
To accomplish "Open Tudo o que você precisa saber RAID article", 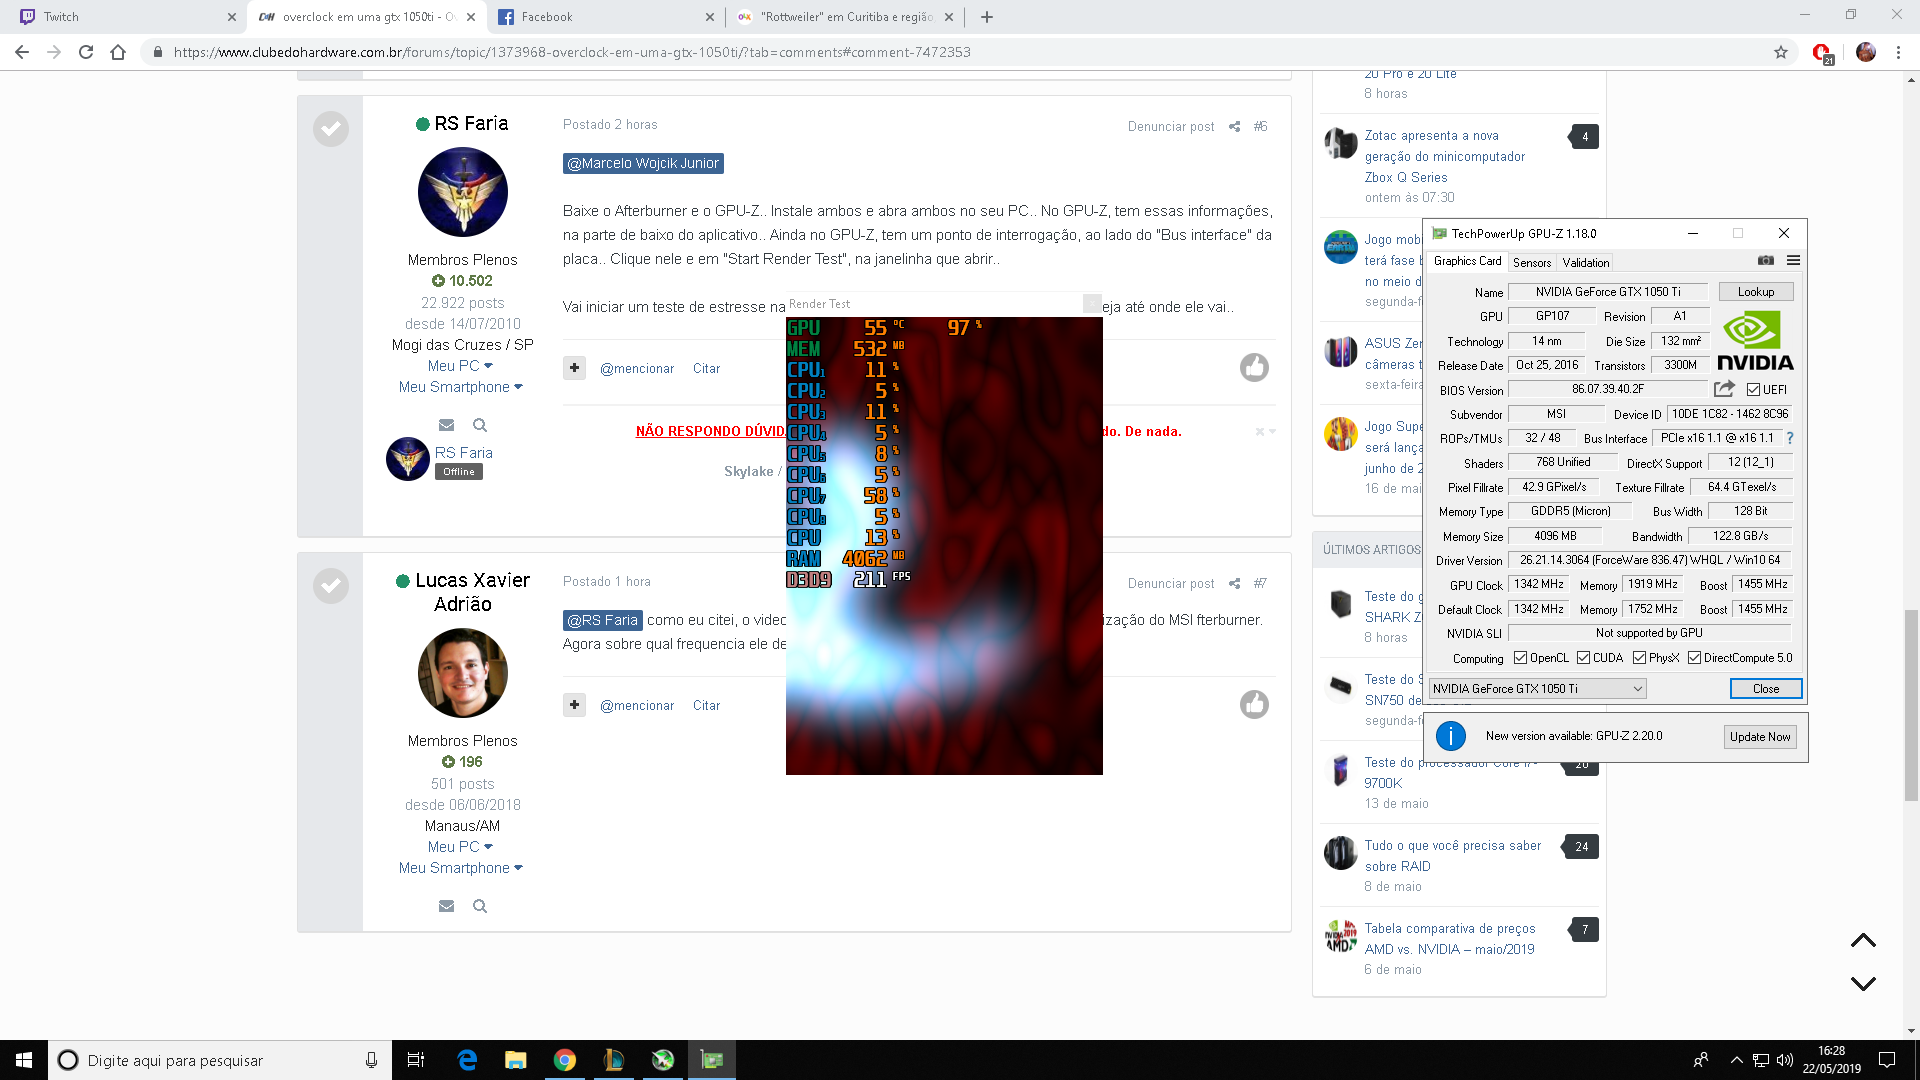I will pos(1453,856).
